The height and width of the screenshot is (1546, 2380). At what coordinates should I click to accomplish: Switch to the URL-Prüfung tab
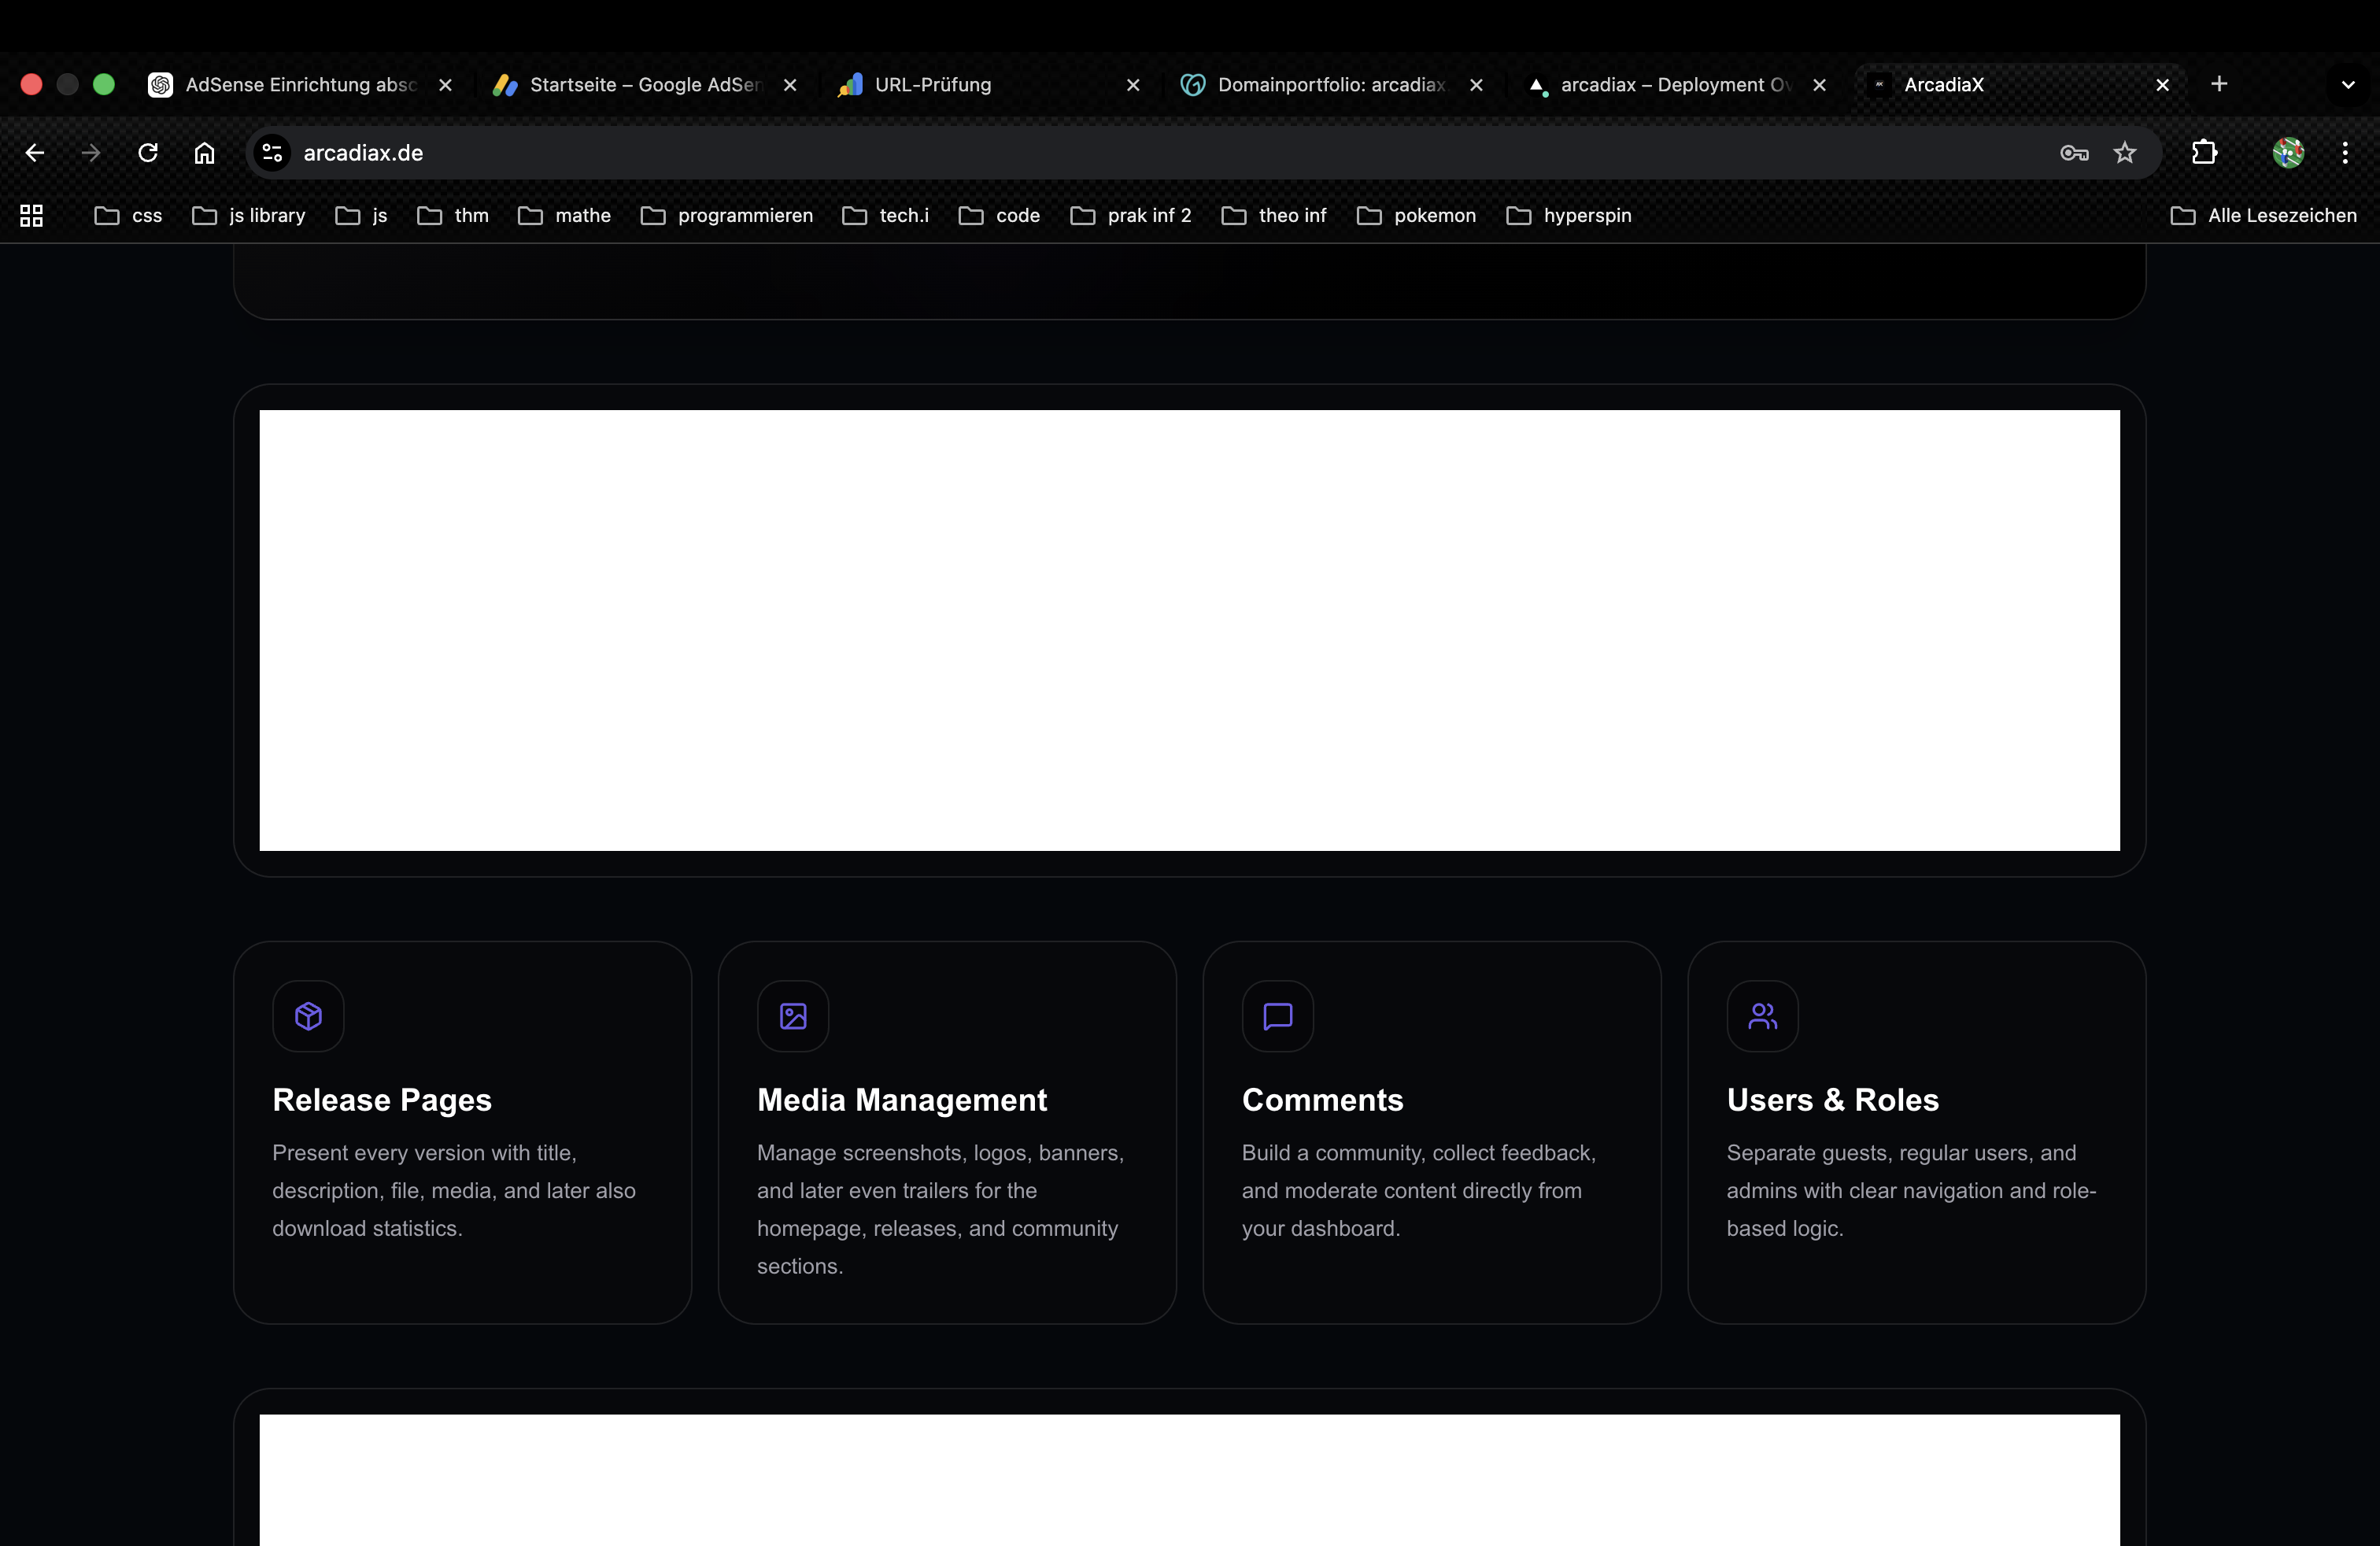(932, 85)
